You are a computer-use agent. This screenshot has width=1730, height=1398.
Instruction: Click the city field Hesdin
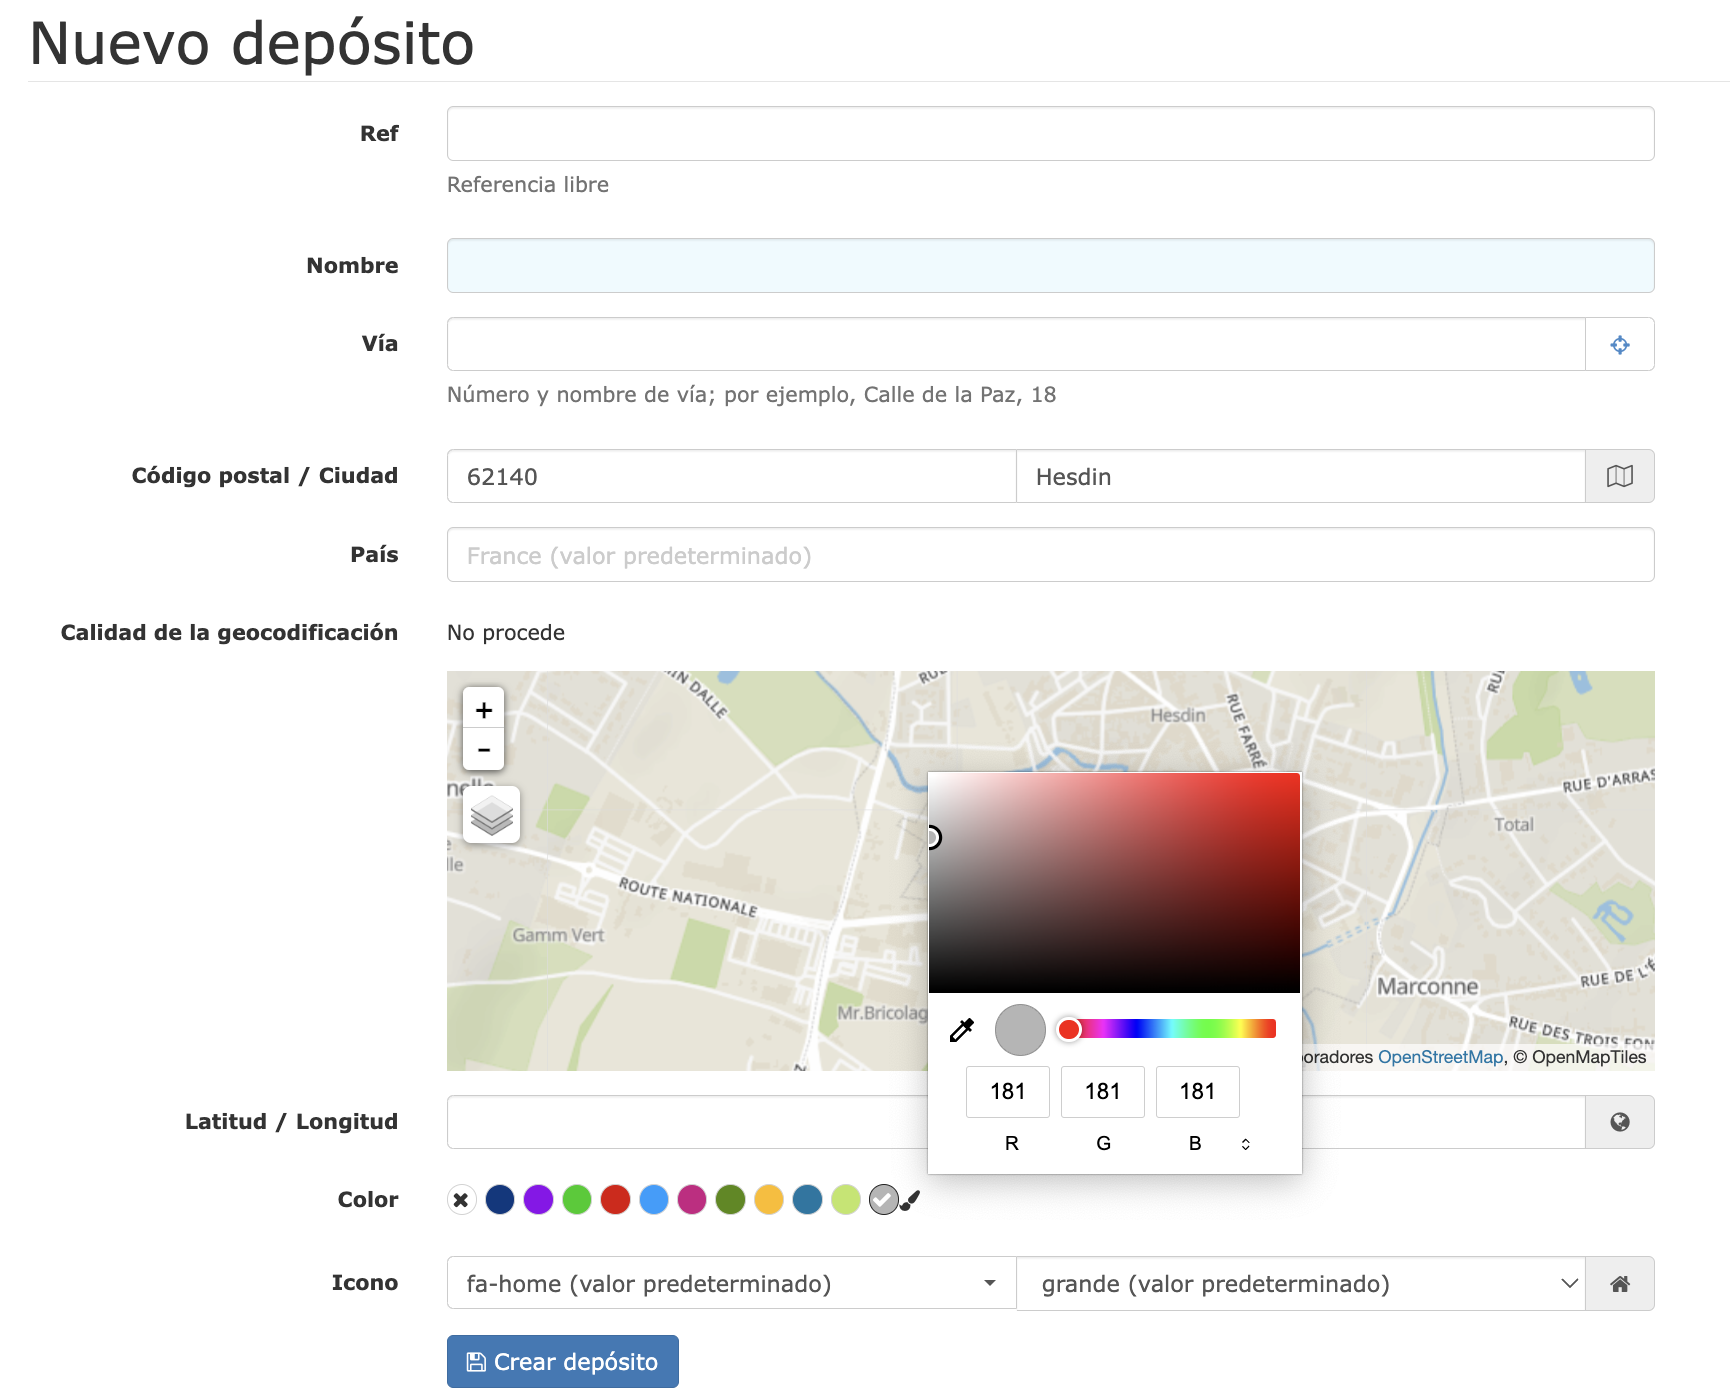1301,476
